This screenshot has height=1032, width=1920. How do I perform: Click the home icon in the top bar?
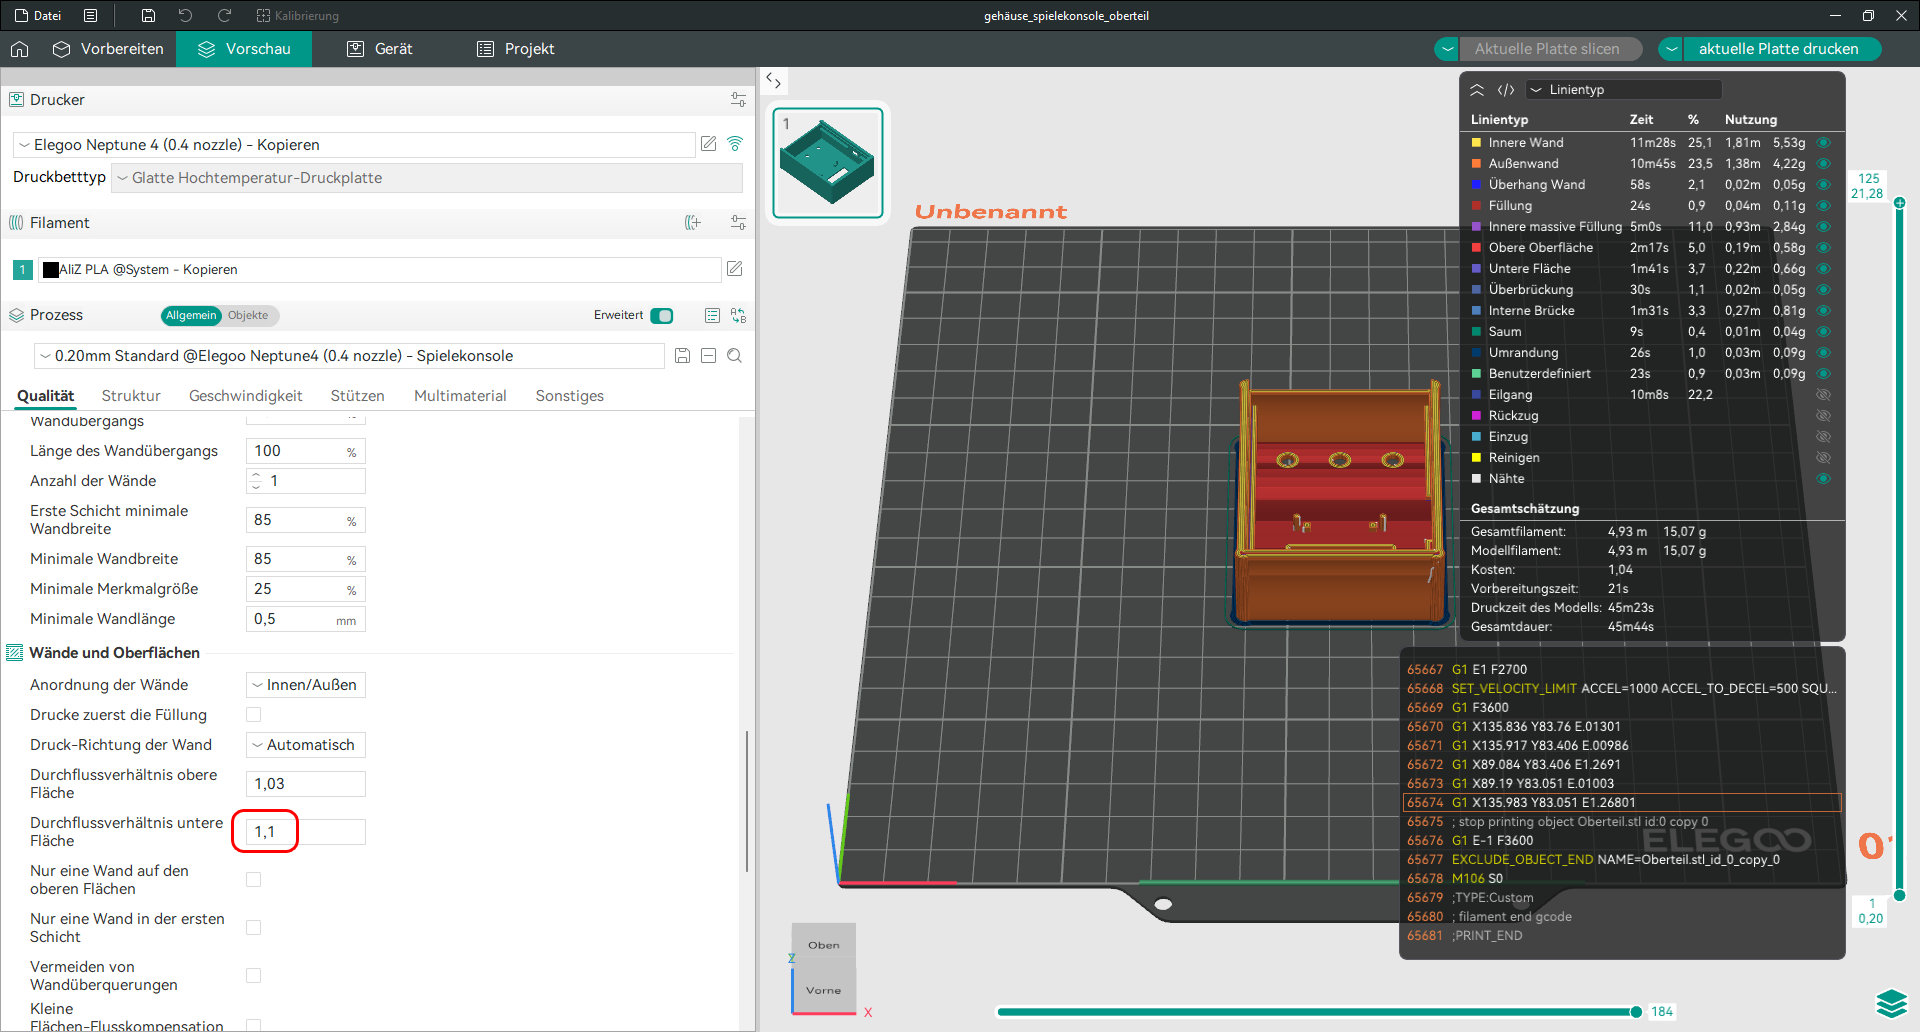point(20,49)
